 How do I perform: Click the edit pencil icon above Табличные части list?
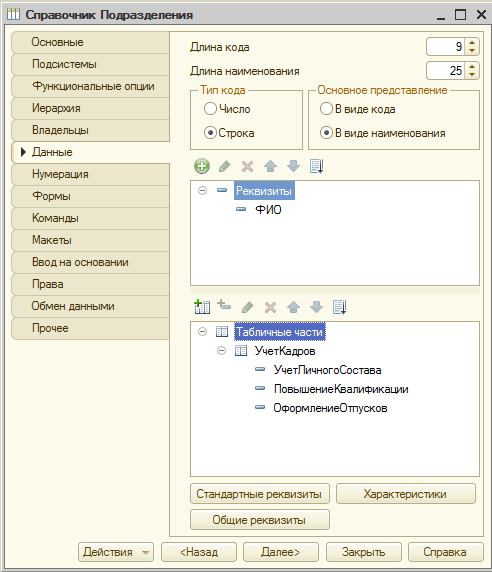247,307
